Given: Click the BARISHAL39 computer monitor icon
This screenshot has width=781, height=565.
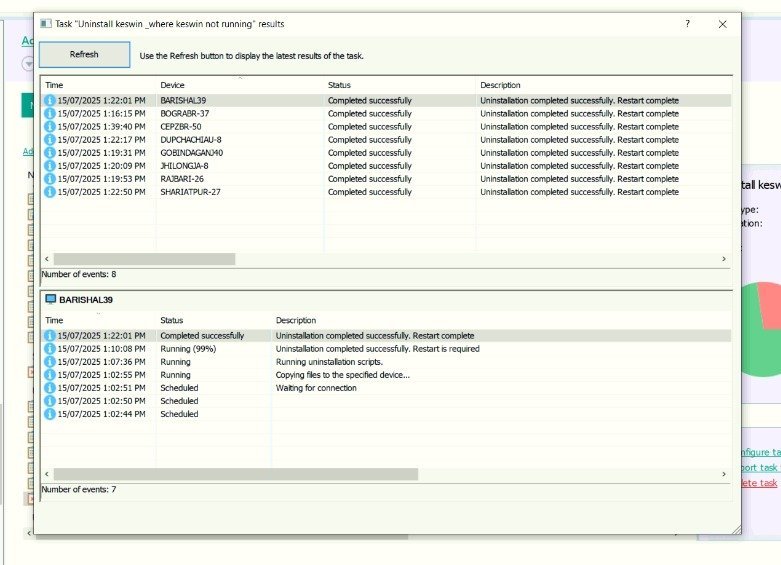Looking at the screenshot, I should coord(50,299).
